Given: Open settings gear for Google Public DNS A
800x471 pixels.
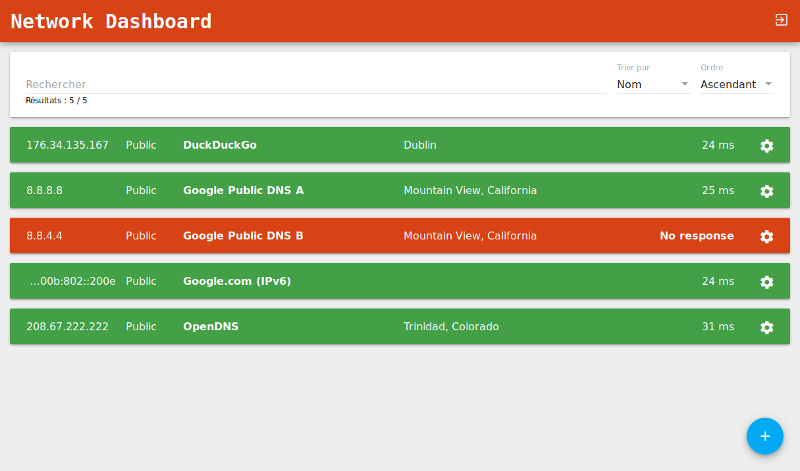Looking at the screenshot, I should [766, 191].
